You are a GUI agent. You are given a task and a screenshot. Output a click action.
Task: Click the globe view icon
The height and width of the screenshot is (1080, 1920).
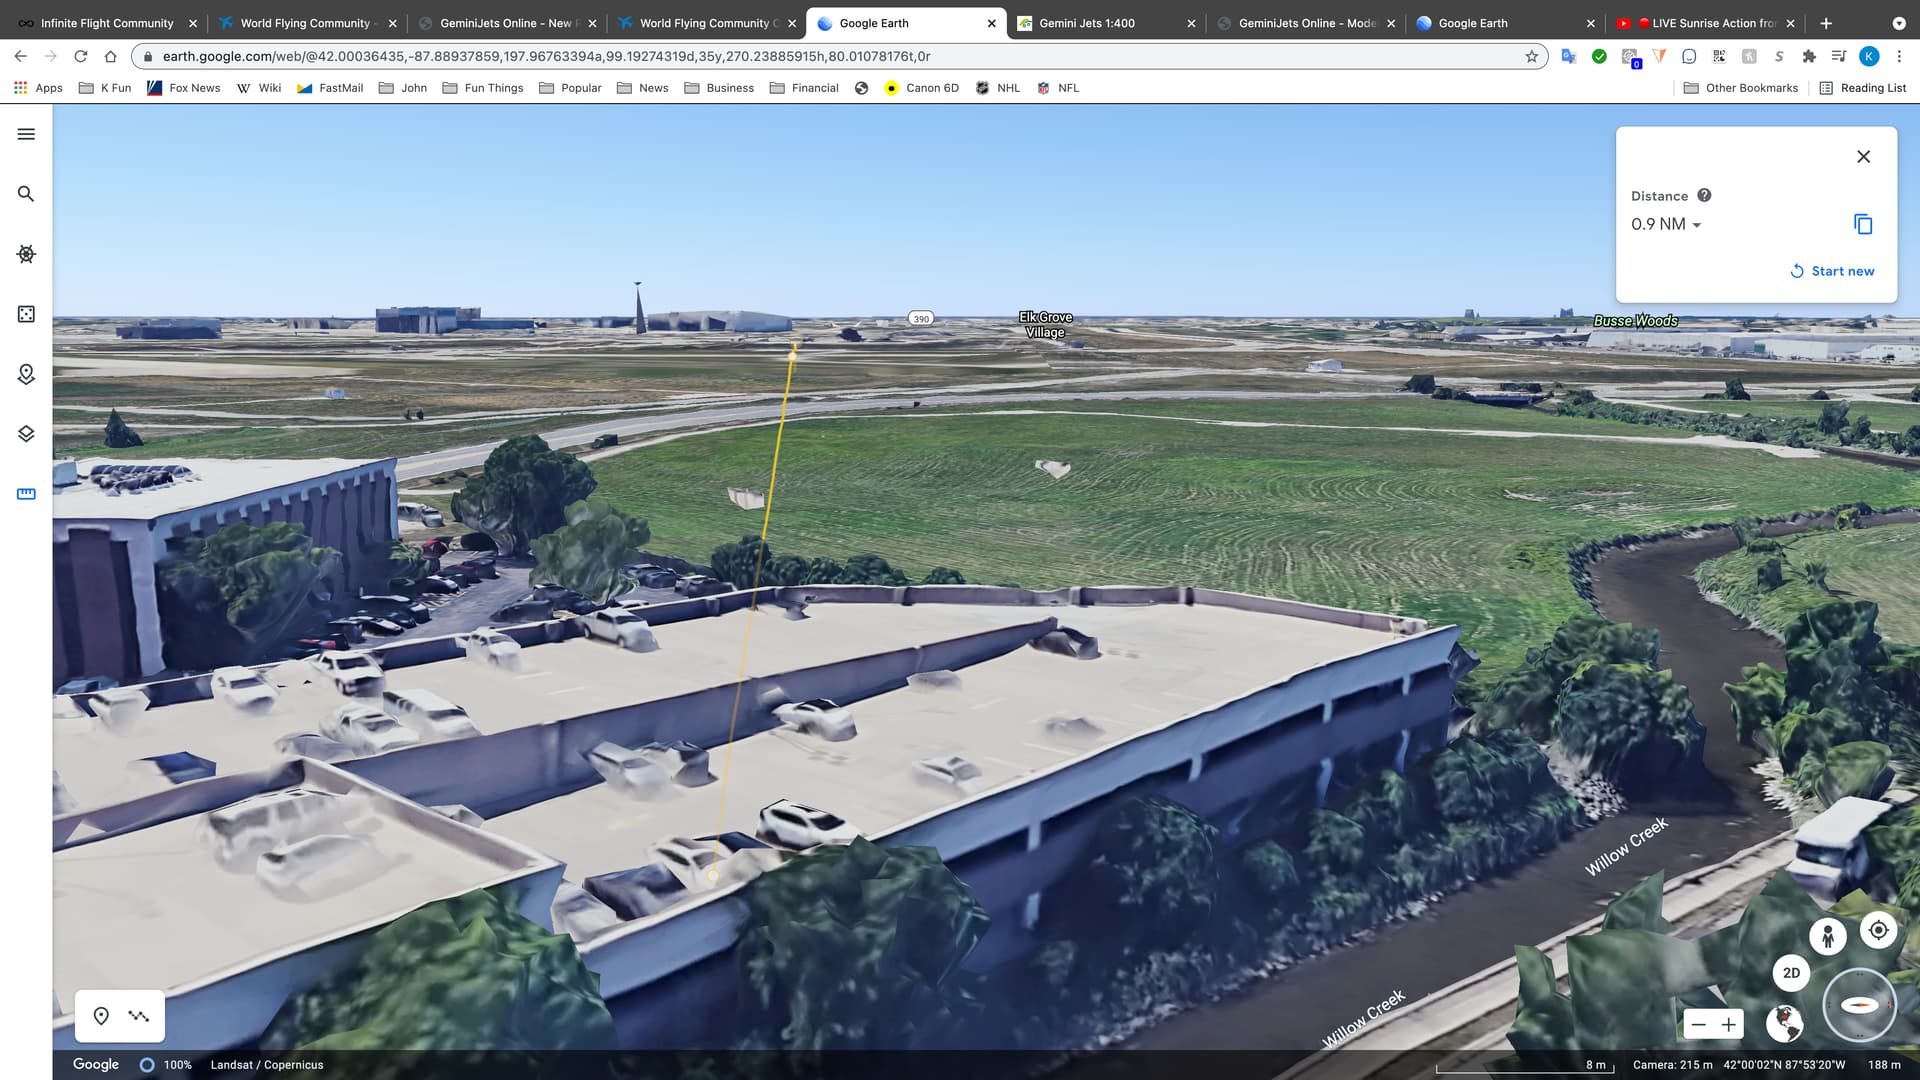tap(1784, 1023)
